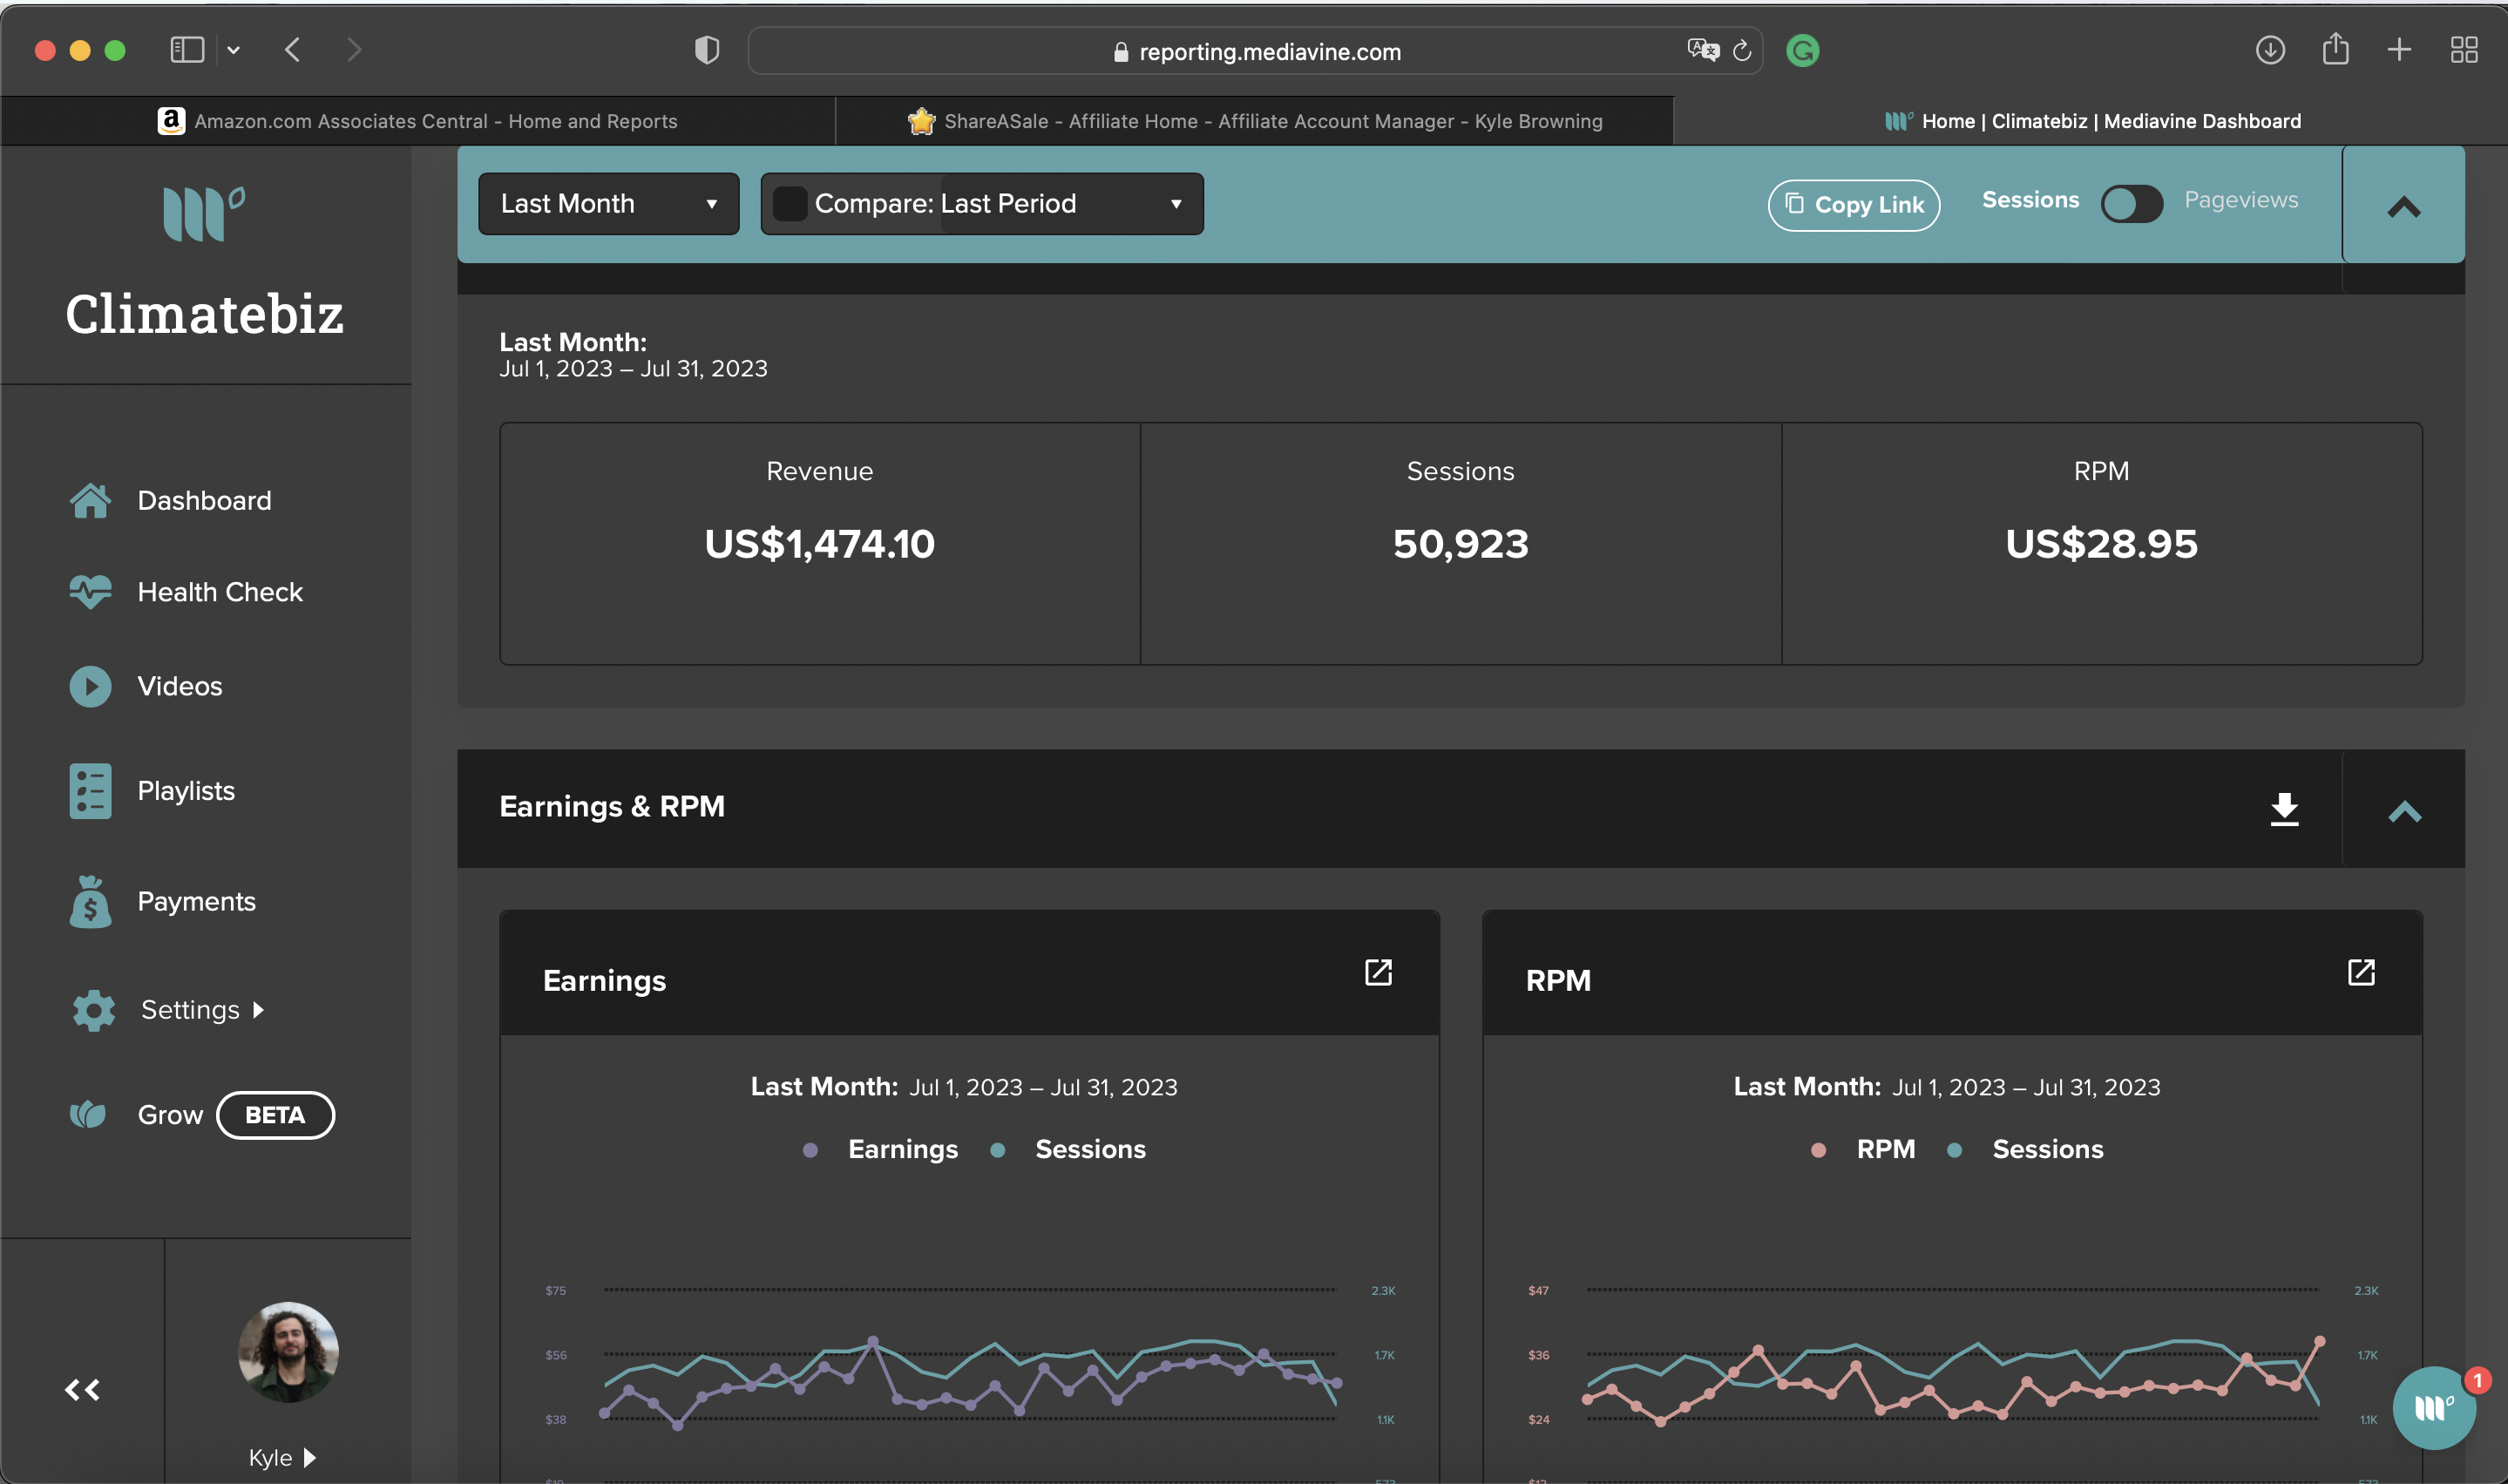Click the last RPM data point
Viewport: 2508px width, 1484px height.
point(2319,1341)
